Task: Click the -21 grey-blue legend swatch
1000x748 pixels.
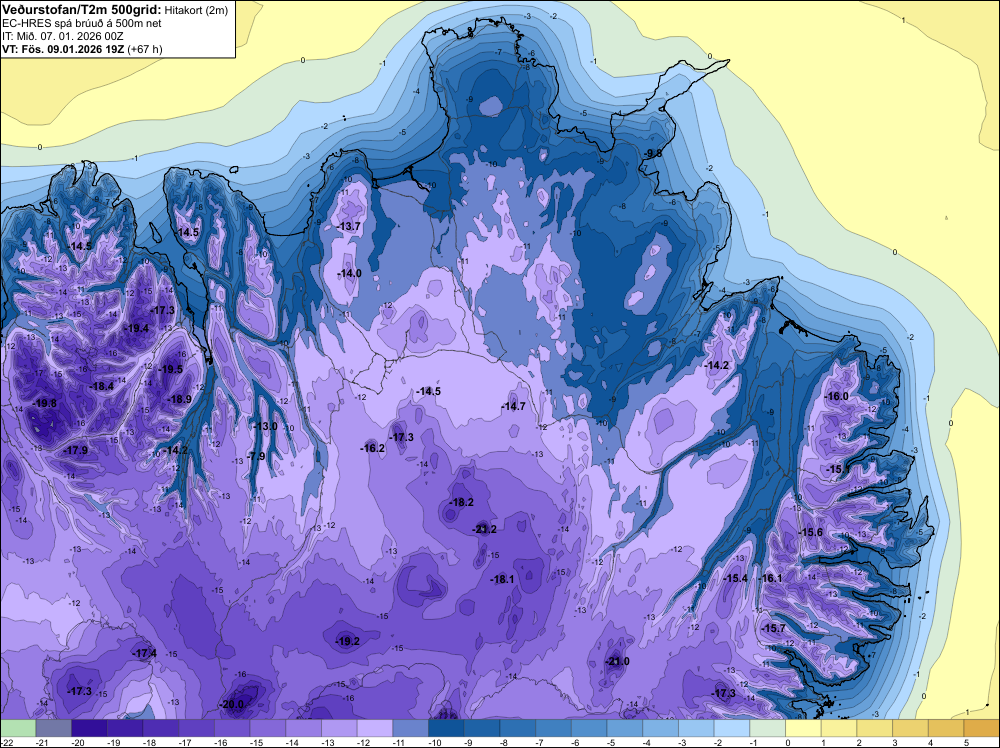Action: pos(54,728)
